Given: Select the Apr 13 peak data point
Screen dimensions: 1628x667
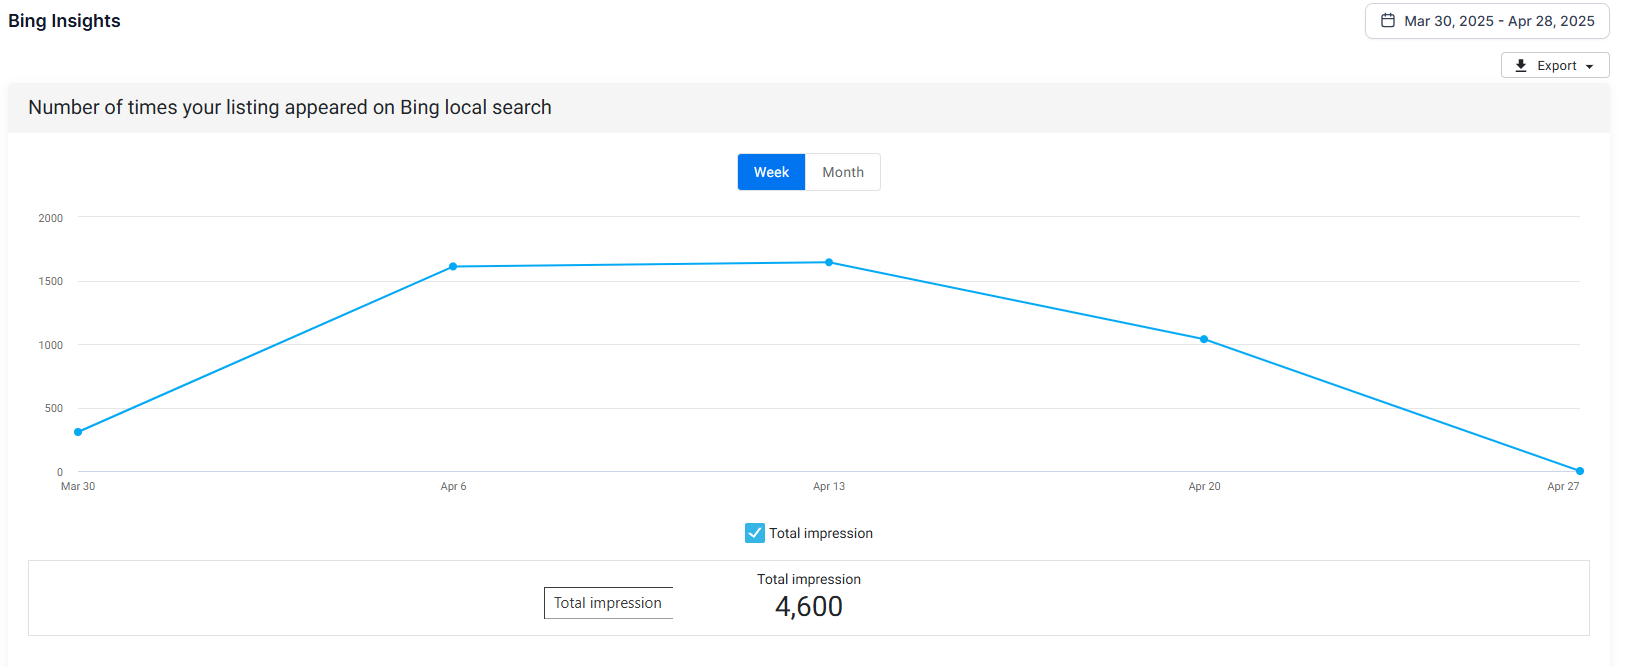Looking at the screenshot, I should 829,262.
